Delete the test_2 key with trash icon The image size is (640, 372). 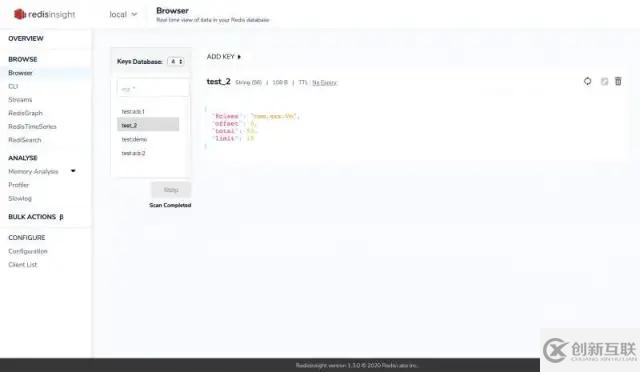(x=618, y=81)
